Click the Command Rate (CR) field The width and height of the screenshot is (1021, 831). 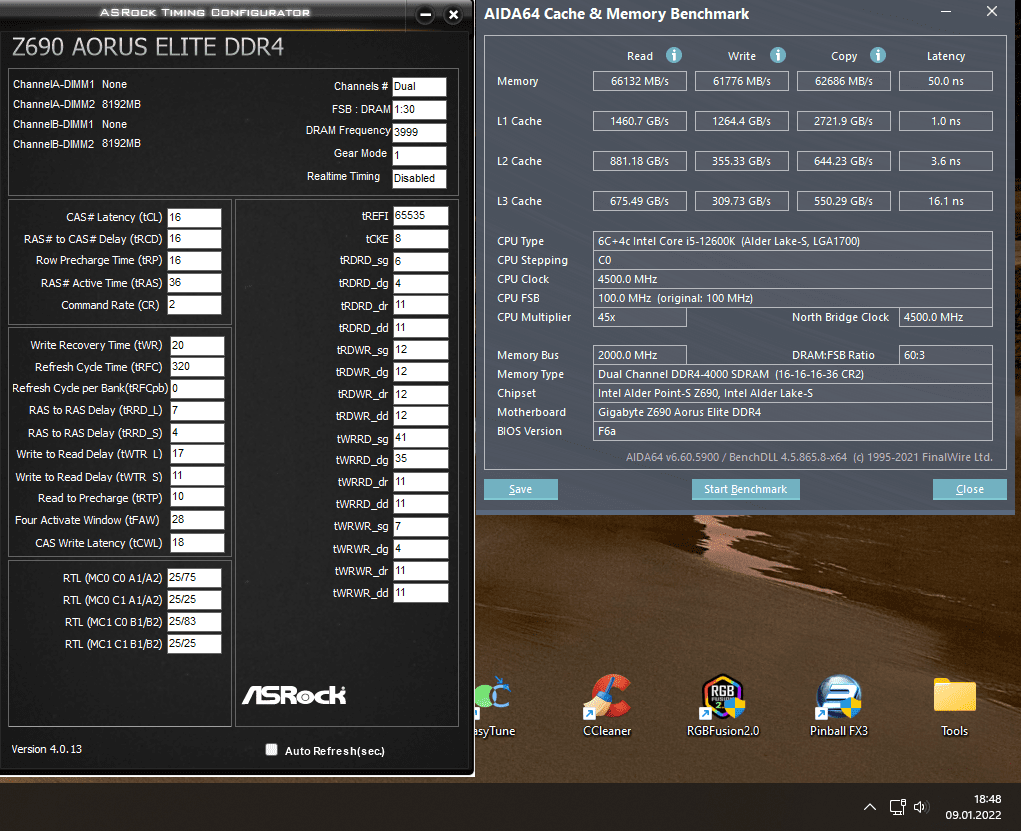[194, 305]
